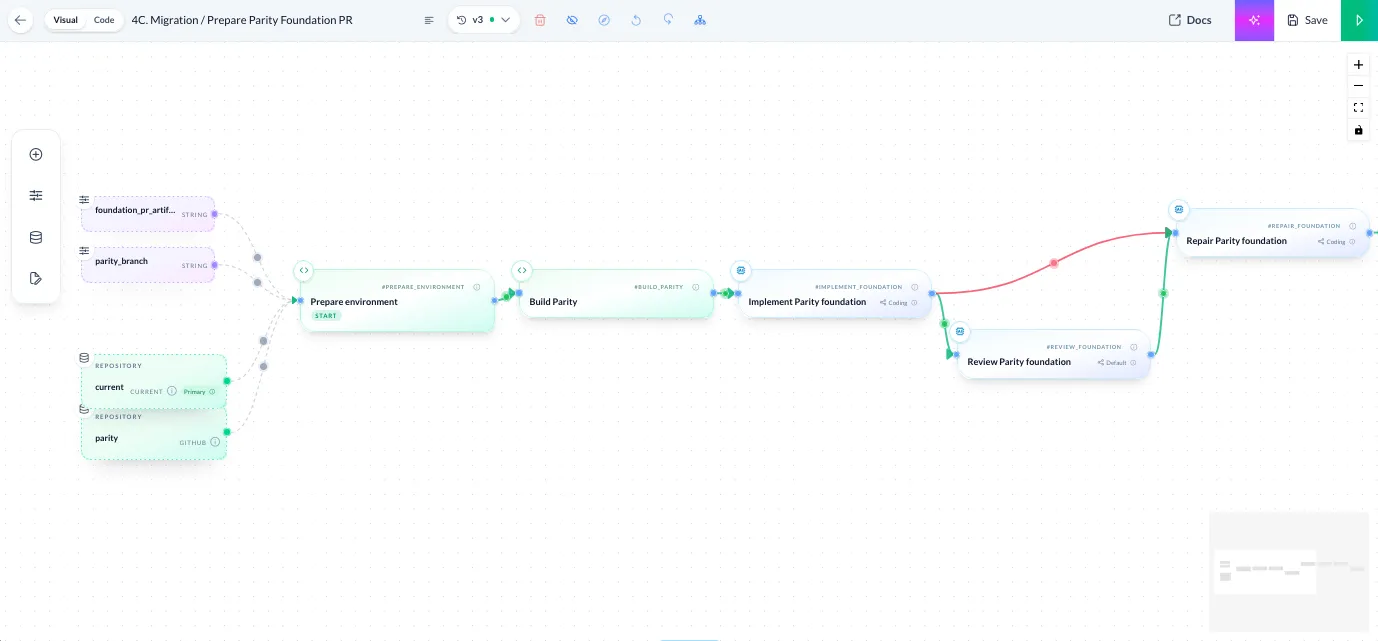This screenshot has height=641, width=1378.
Task: Click the undo arrow icon
Action: pos(636,20)
